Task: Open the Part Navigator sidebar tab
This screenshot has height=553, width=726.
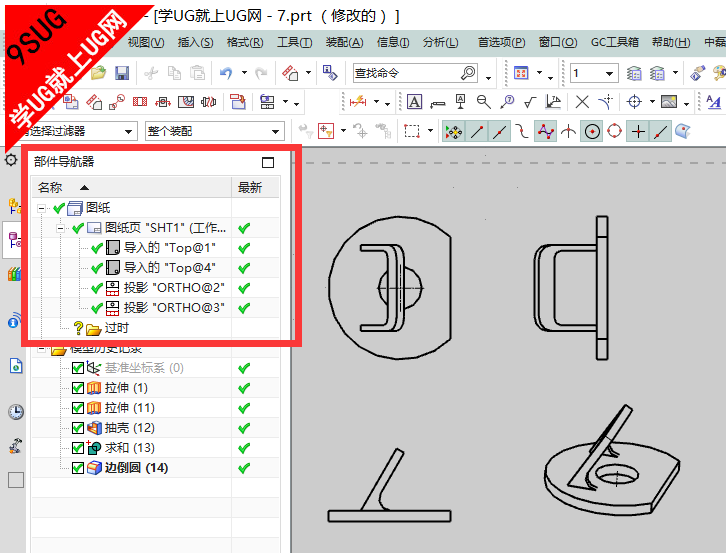Action: coord(14,239)
